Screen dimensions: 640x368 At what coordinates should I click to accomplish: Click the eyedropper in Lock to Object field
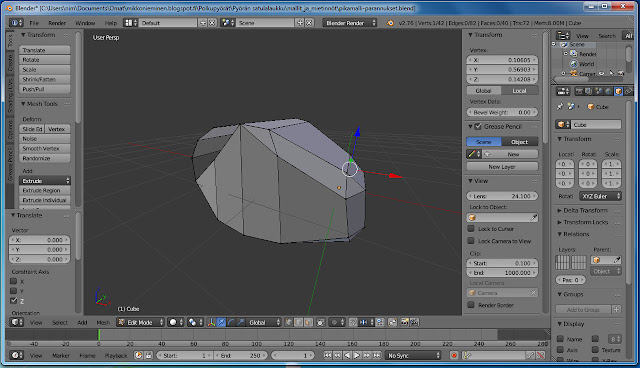(533, 217)
